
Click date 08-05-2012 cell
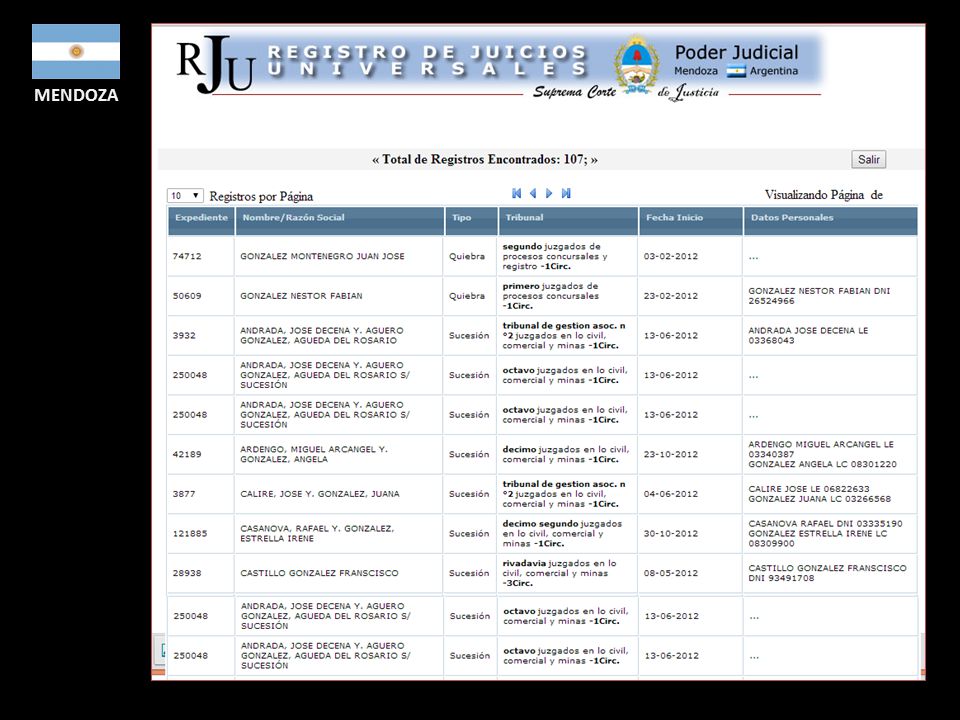tap(690, 574)
